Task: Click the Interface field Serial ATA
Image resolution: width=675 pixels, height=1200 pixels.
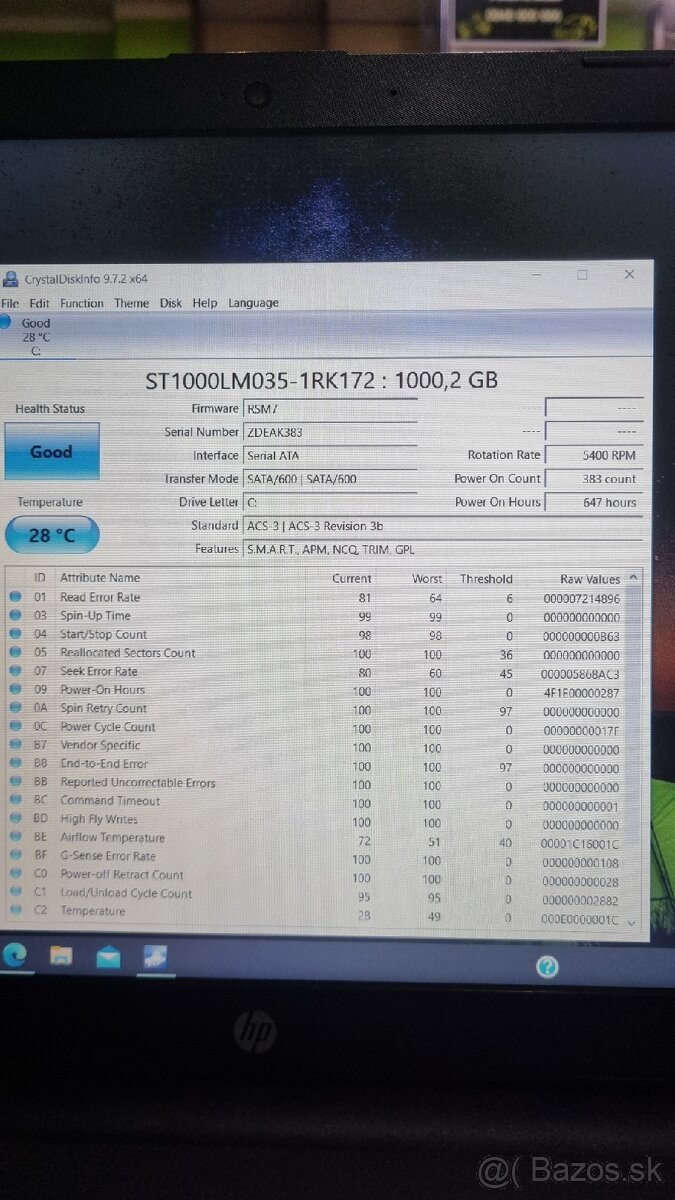Action: point(330,456)
